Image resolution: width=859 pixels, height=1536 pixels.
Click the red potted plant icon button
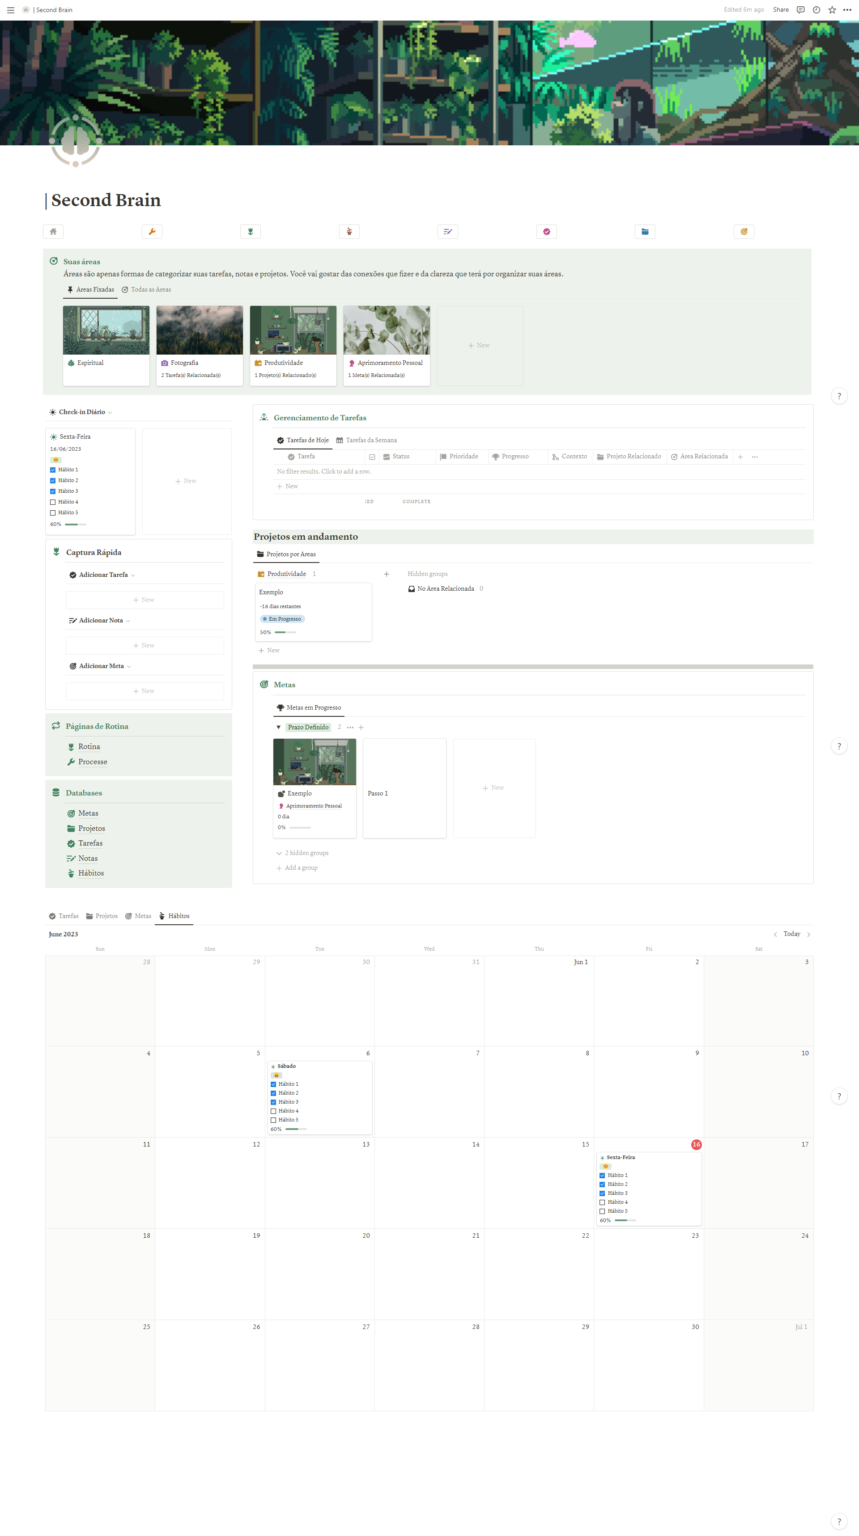click(349, 232)
